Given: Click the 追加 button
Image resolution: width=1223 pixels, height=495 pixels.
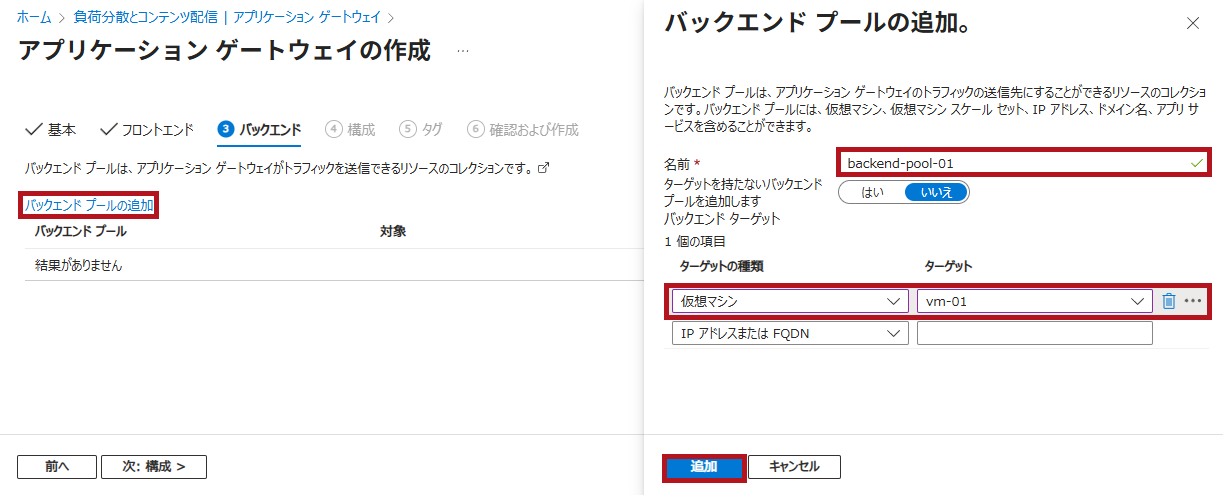Looking at the screenshot, I should 704,467.
